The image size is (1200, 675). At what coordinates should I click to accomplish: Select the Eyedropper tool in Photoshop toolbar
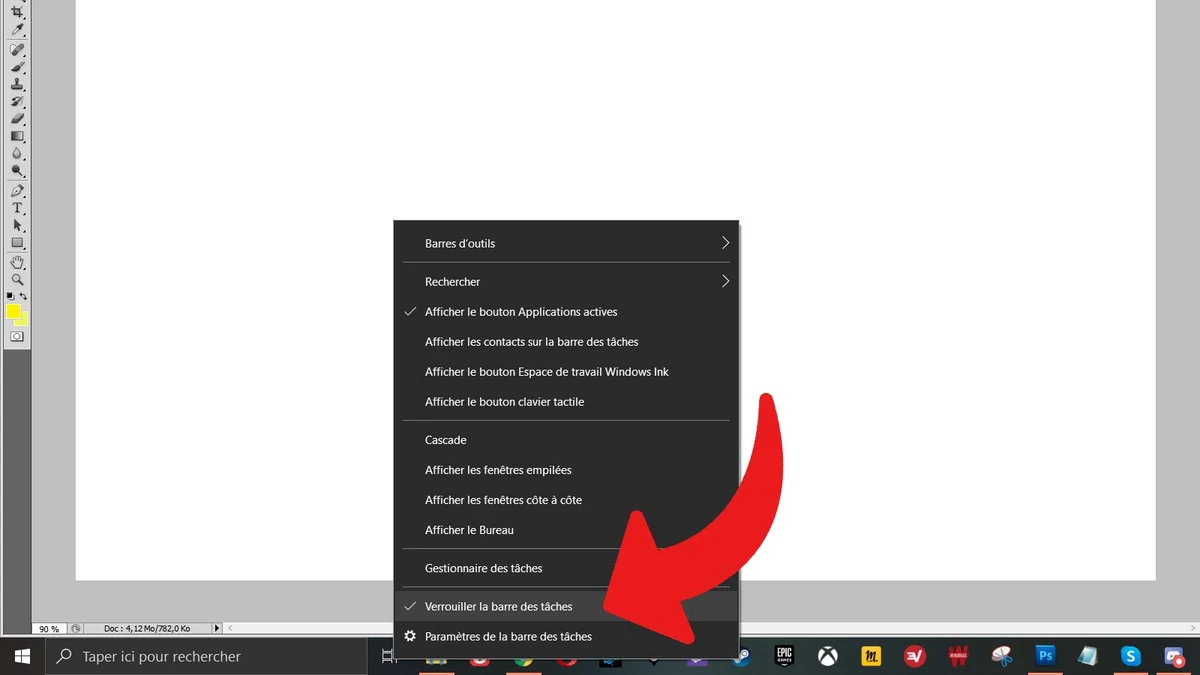(x=17, y=29)
